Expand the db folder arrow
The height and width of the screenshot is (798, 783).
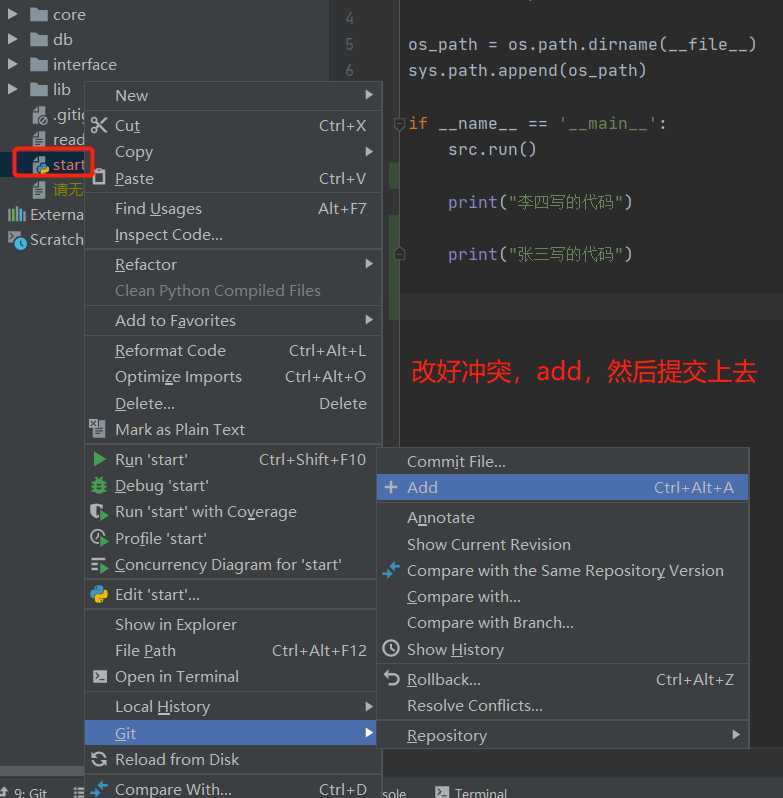[x=13, y=39]
